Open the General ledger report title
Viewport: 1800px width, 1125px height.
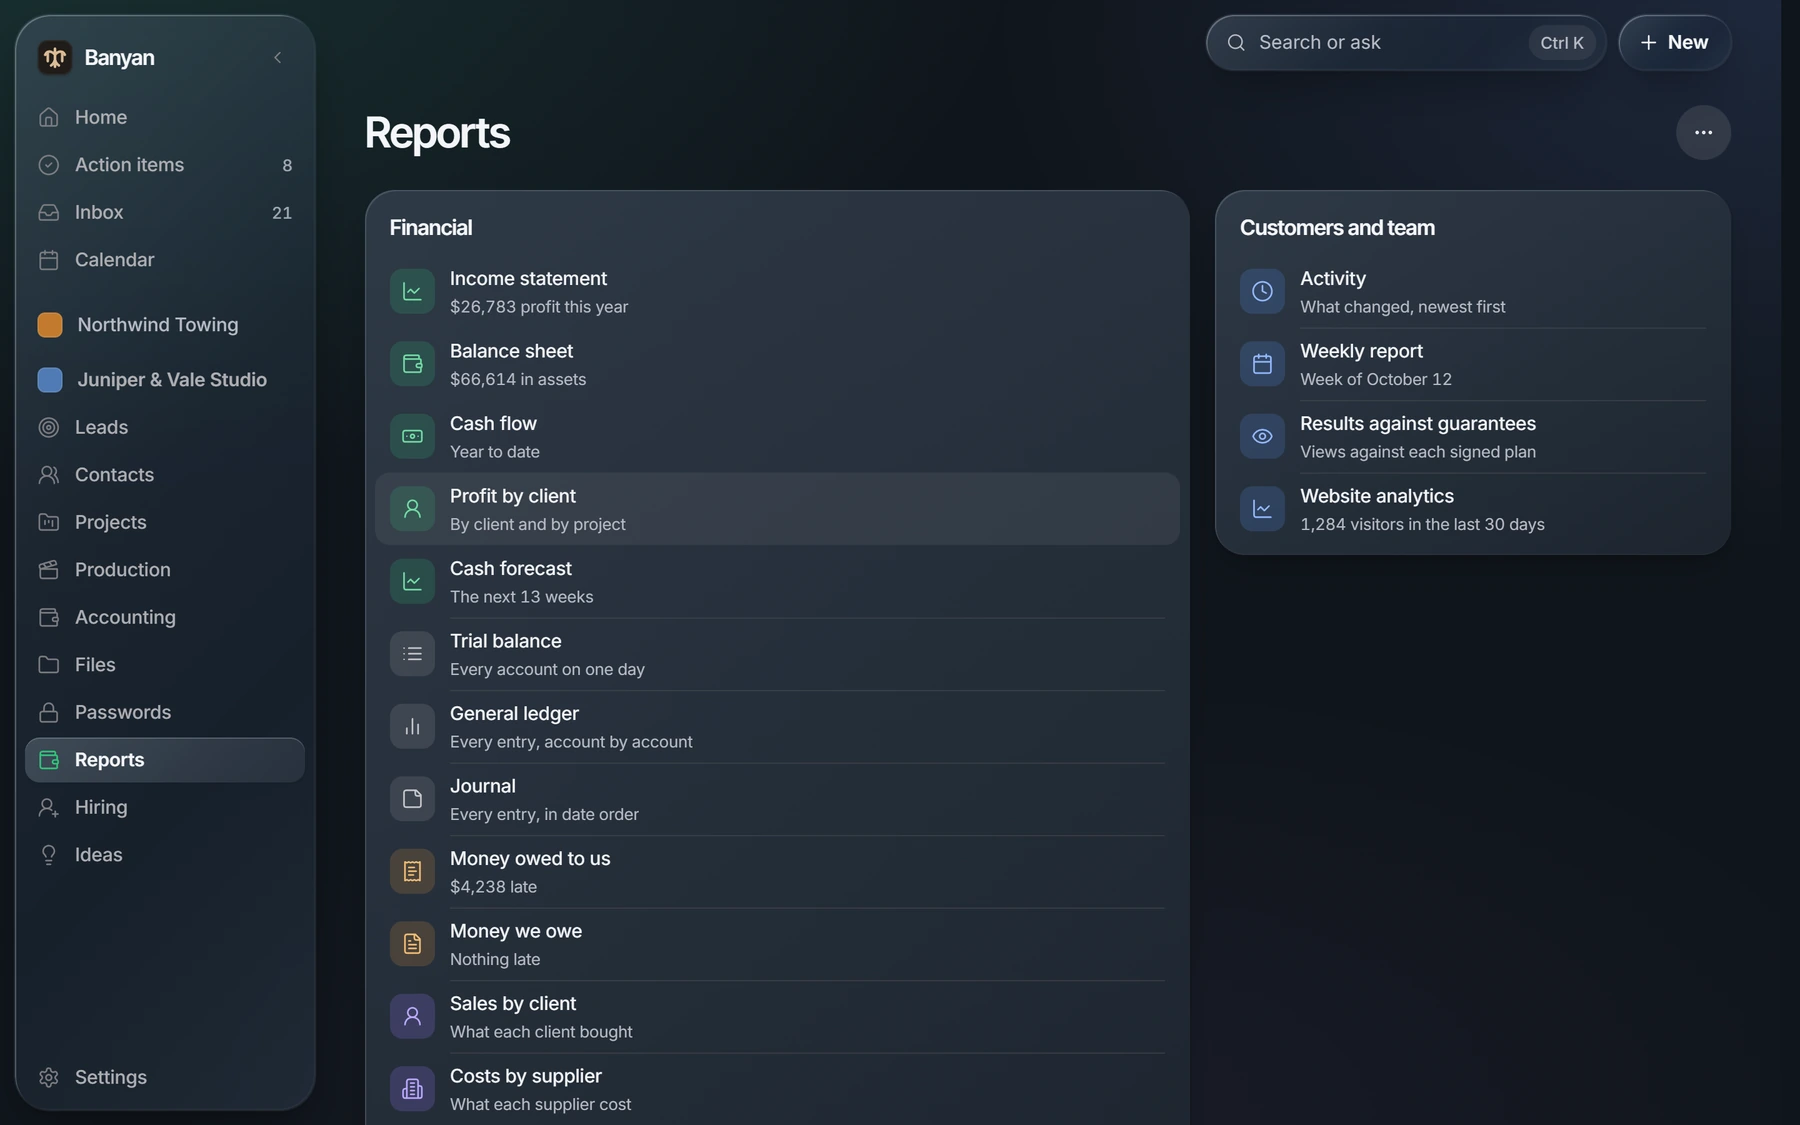pyautogui.click(x=514, y=714)
